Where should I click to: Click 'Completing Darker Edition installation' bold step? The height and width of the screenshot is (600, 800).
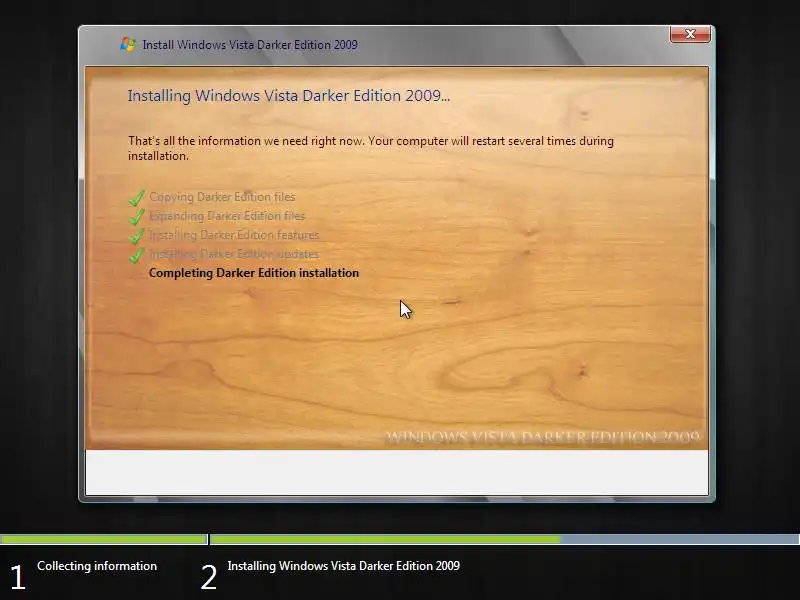pyautogui.click(x=254, y=273)
